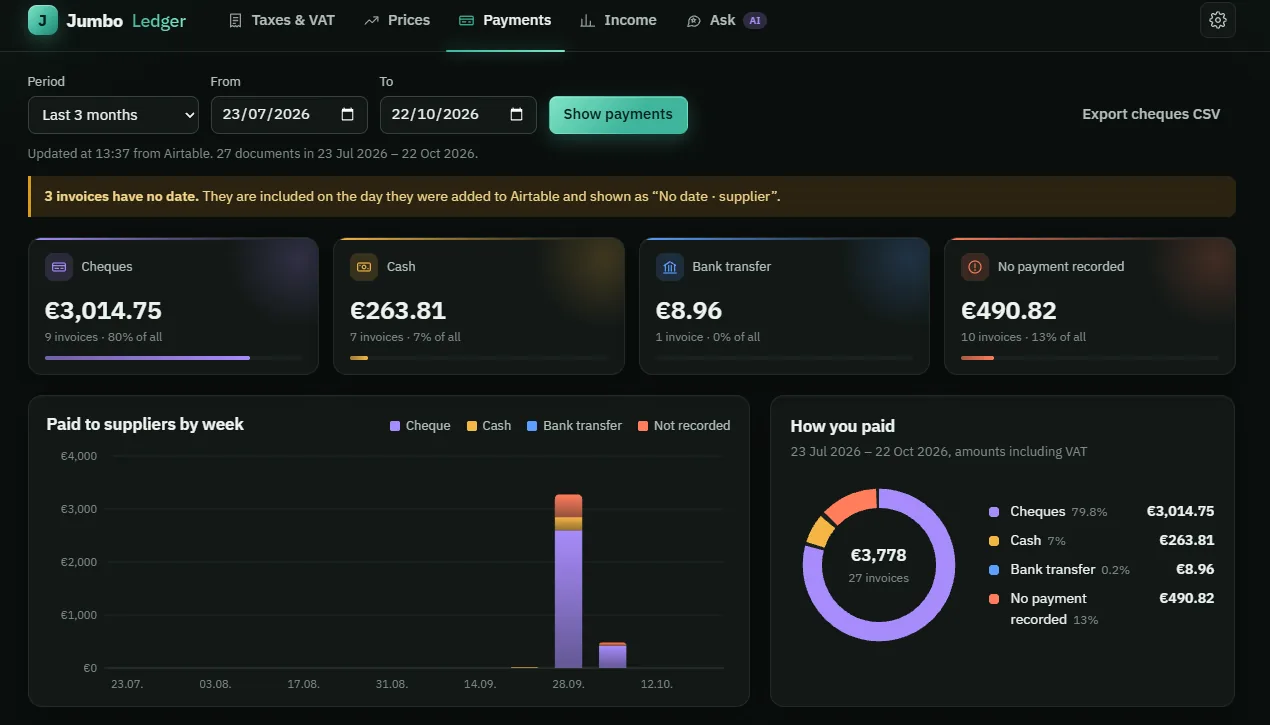The height and width of the screenshot is (725, 1270).
Task: Click the '9 invoices · 80% of all' text
Action: [103, 337]
